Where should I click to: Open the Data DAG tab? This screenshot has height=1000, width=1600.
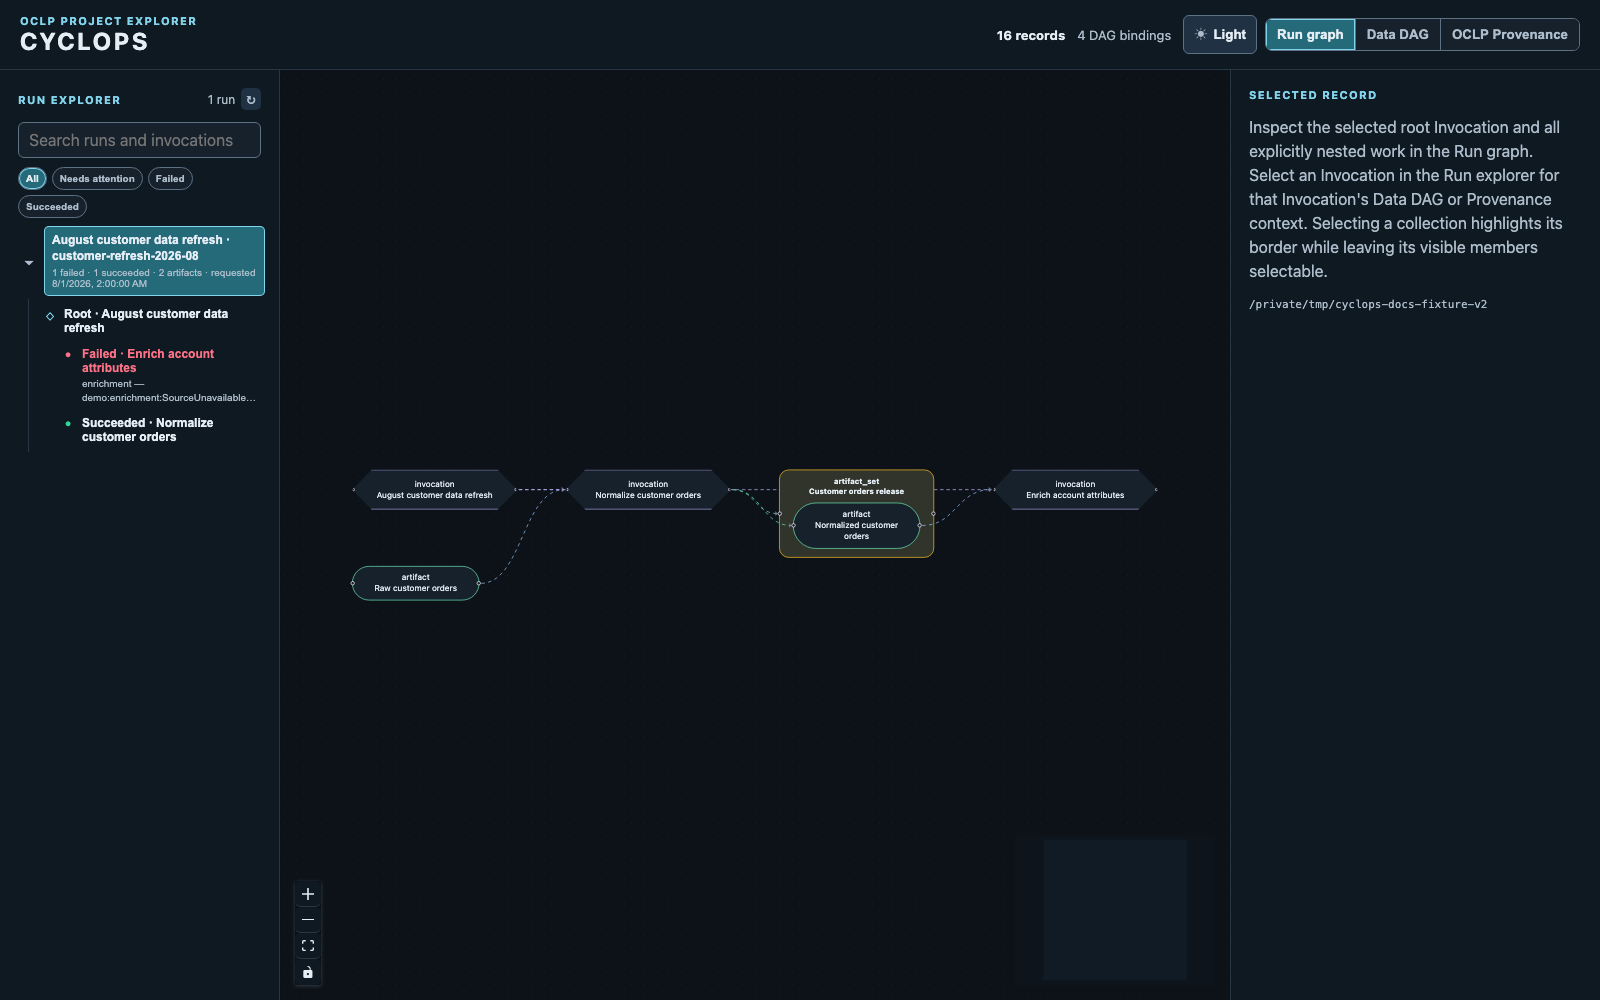[x=1397, y=35]
